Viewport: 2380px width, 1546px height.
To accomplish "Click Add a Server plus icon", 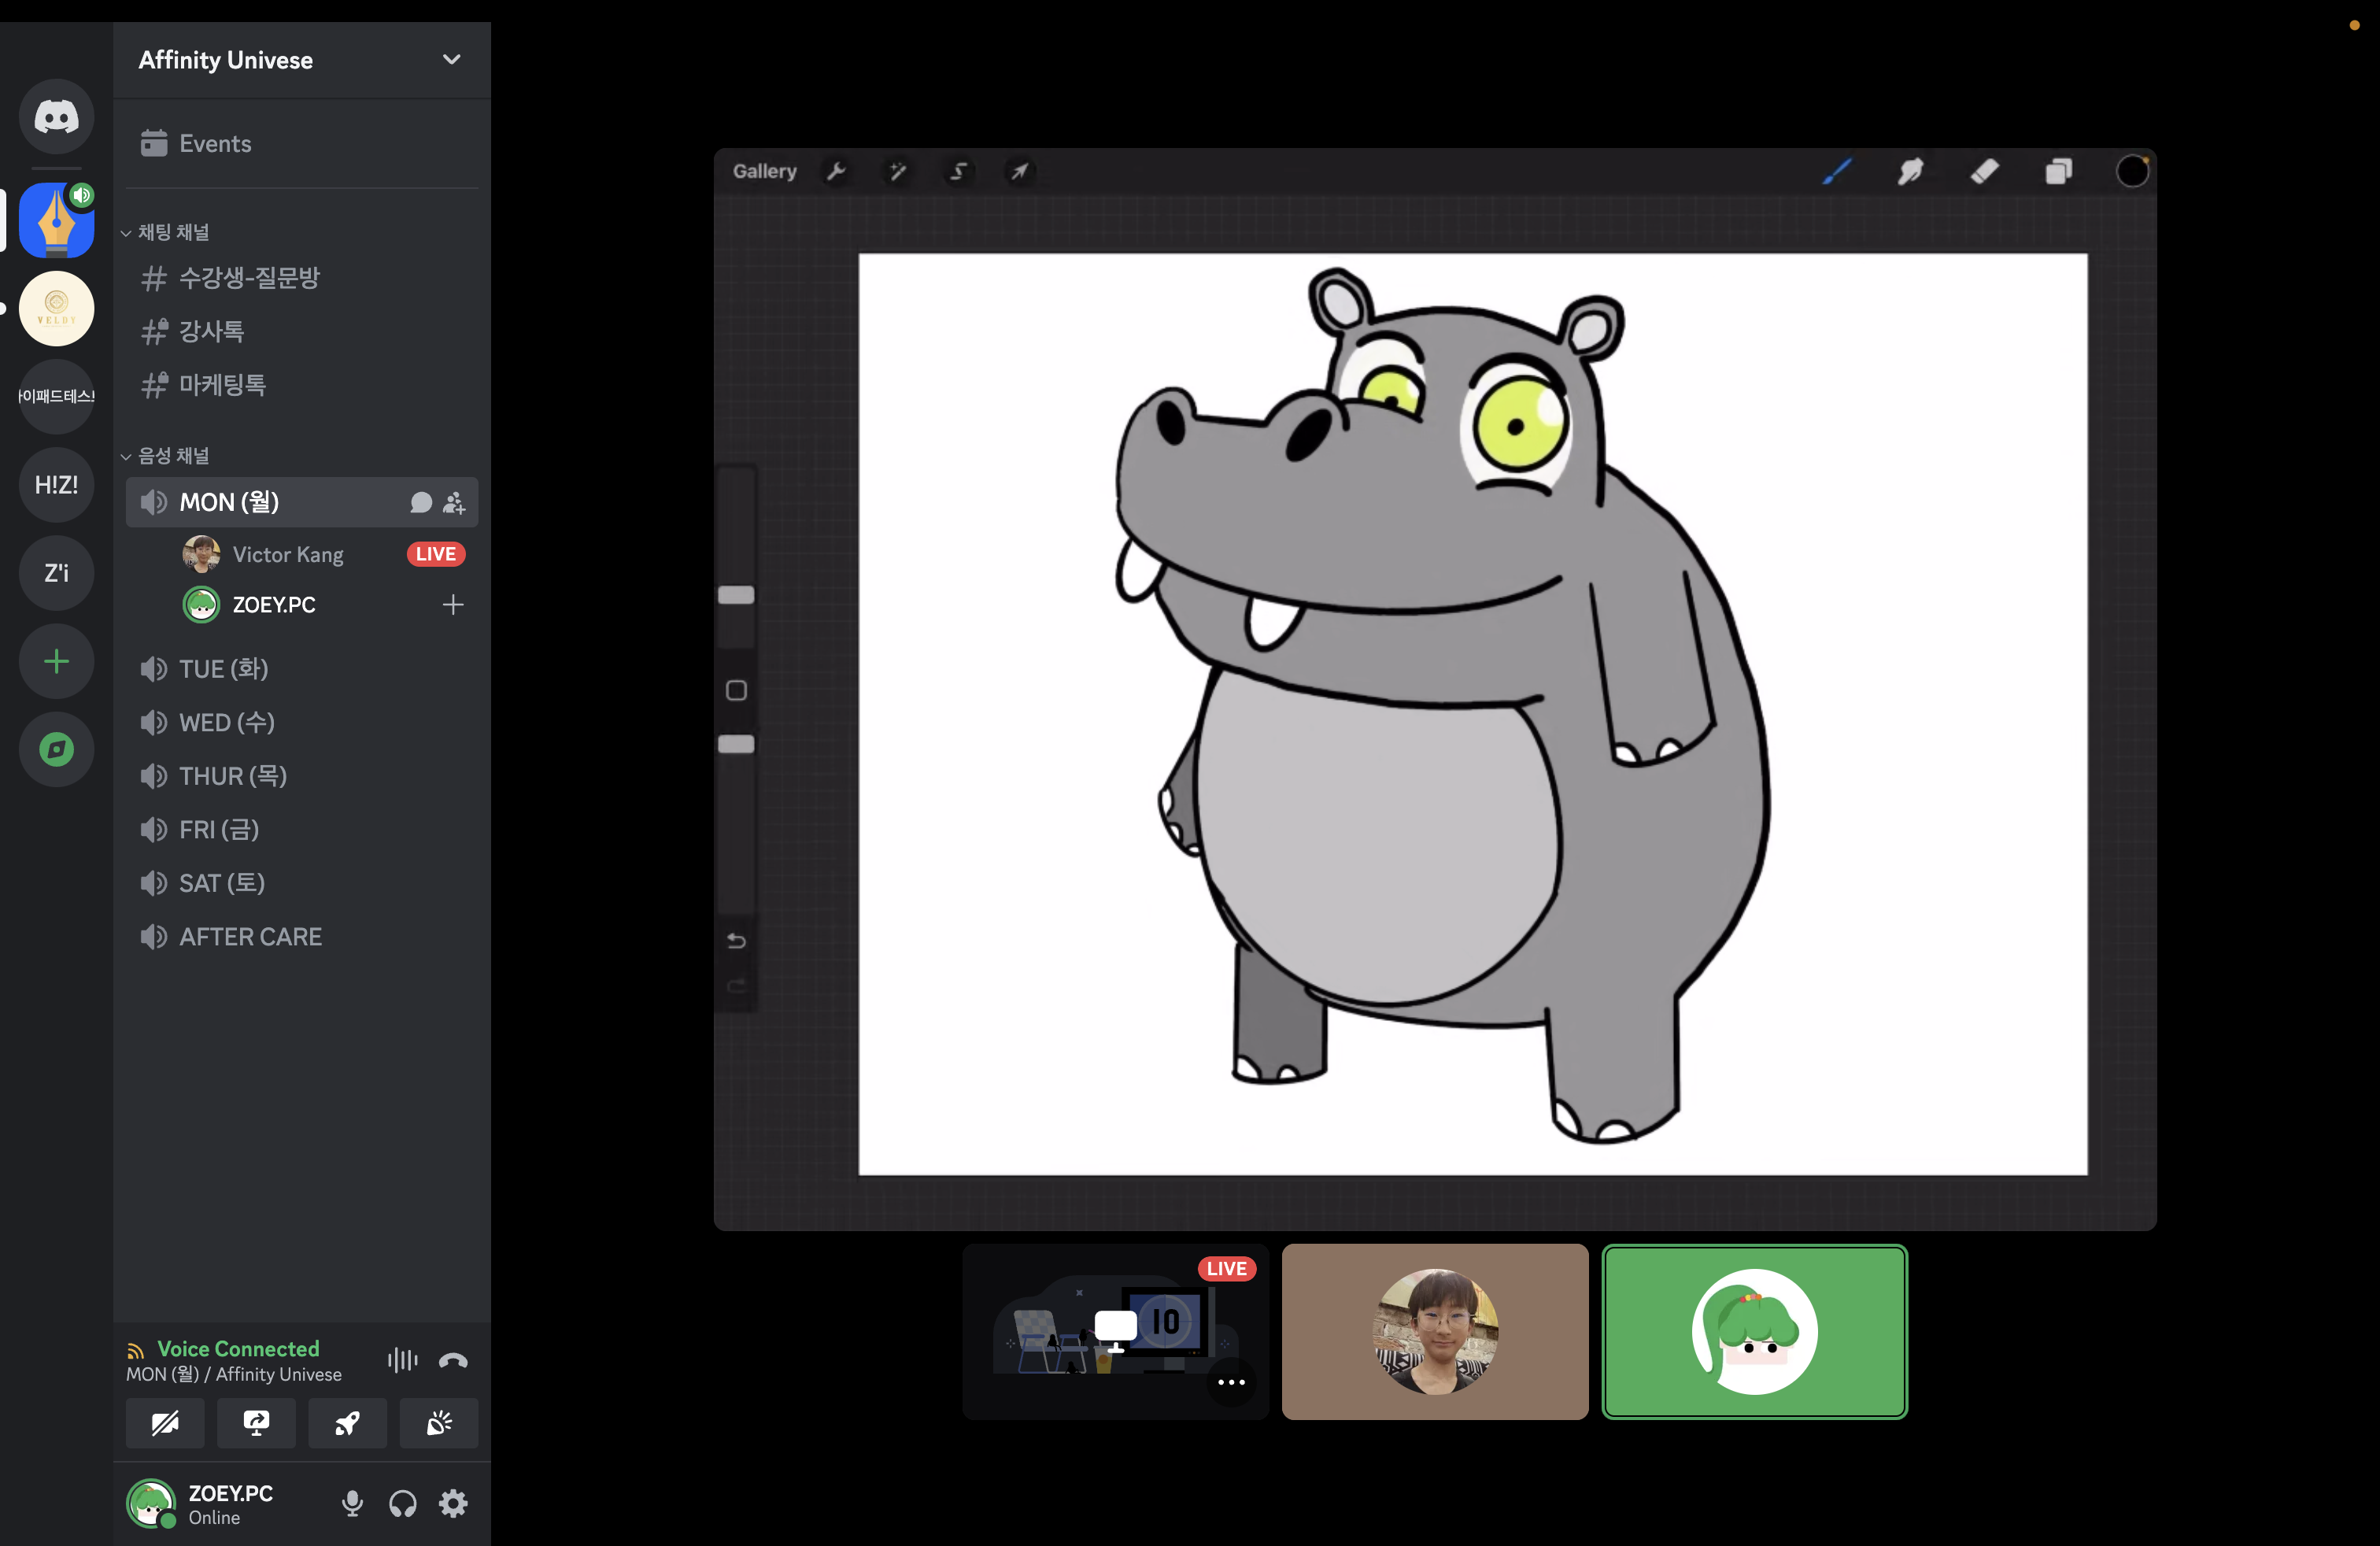I will click(x=56, y=661).
